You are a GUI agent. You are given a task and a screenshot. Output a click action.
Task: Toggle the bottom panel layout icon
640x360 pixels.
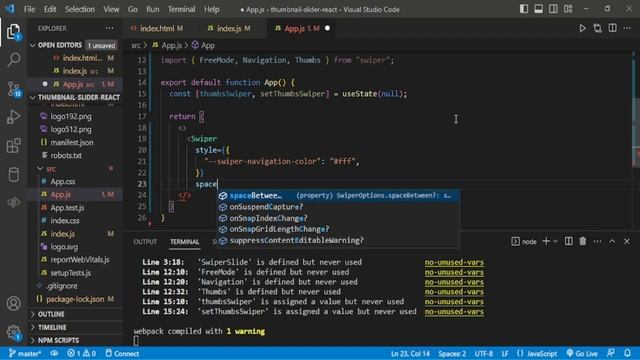[x=539, y=9]
